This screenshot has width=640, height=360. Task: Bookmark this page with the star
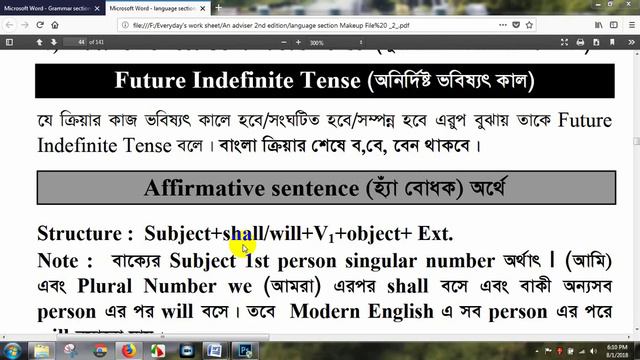(529, 25)
